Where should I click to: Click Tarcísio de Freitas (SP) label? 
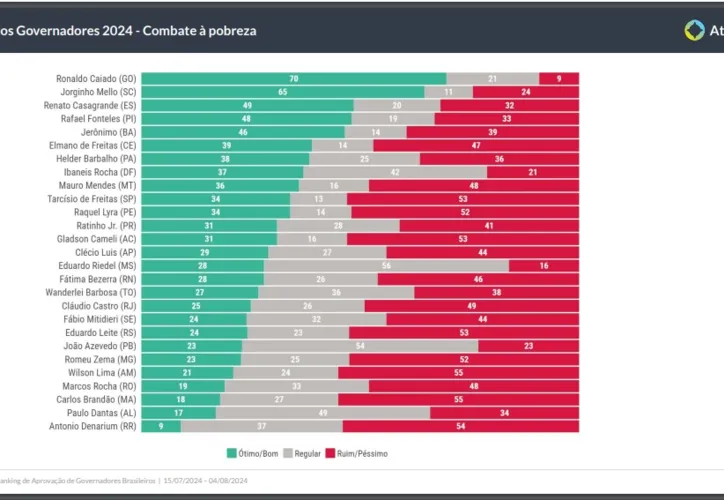click(93, 199)
